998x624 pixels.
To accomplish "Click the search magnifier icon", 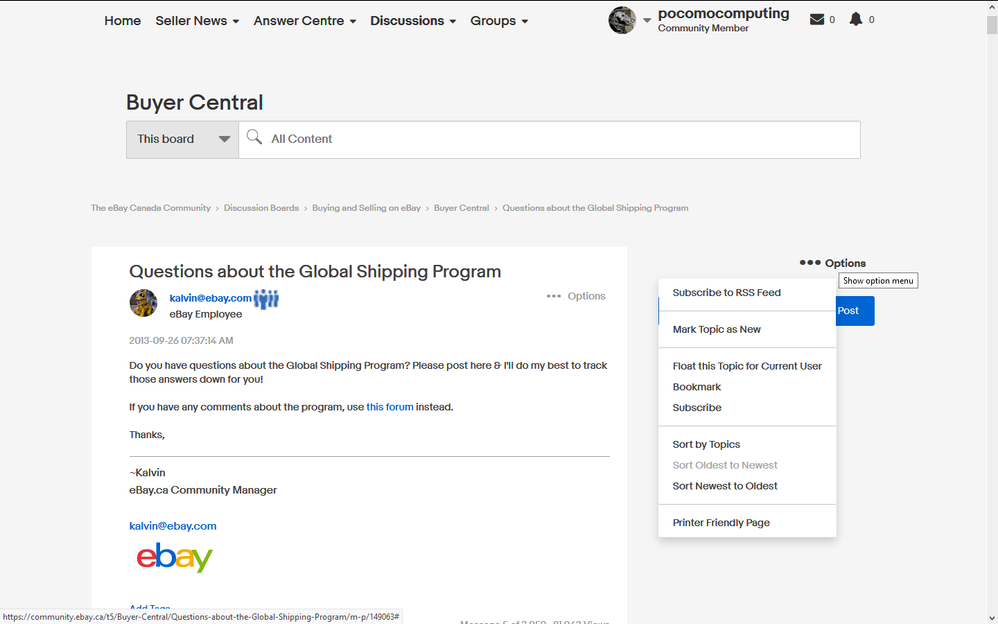I will point(254,137).
